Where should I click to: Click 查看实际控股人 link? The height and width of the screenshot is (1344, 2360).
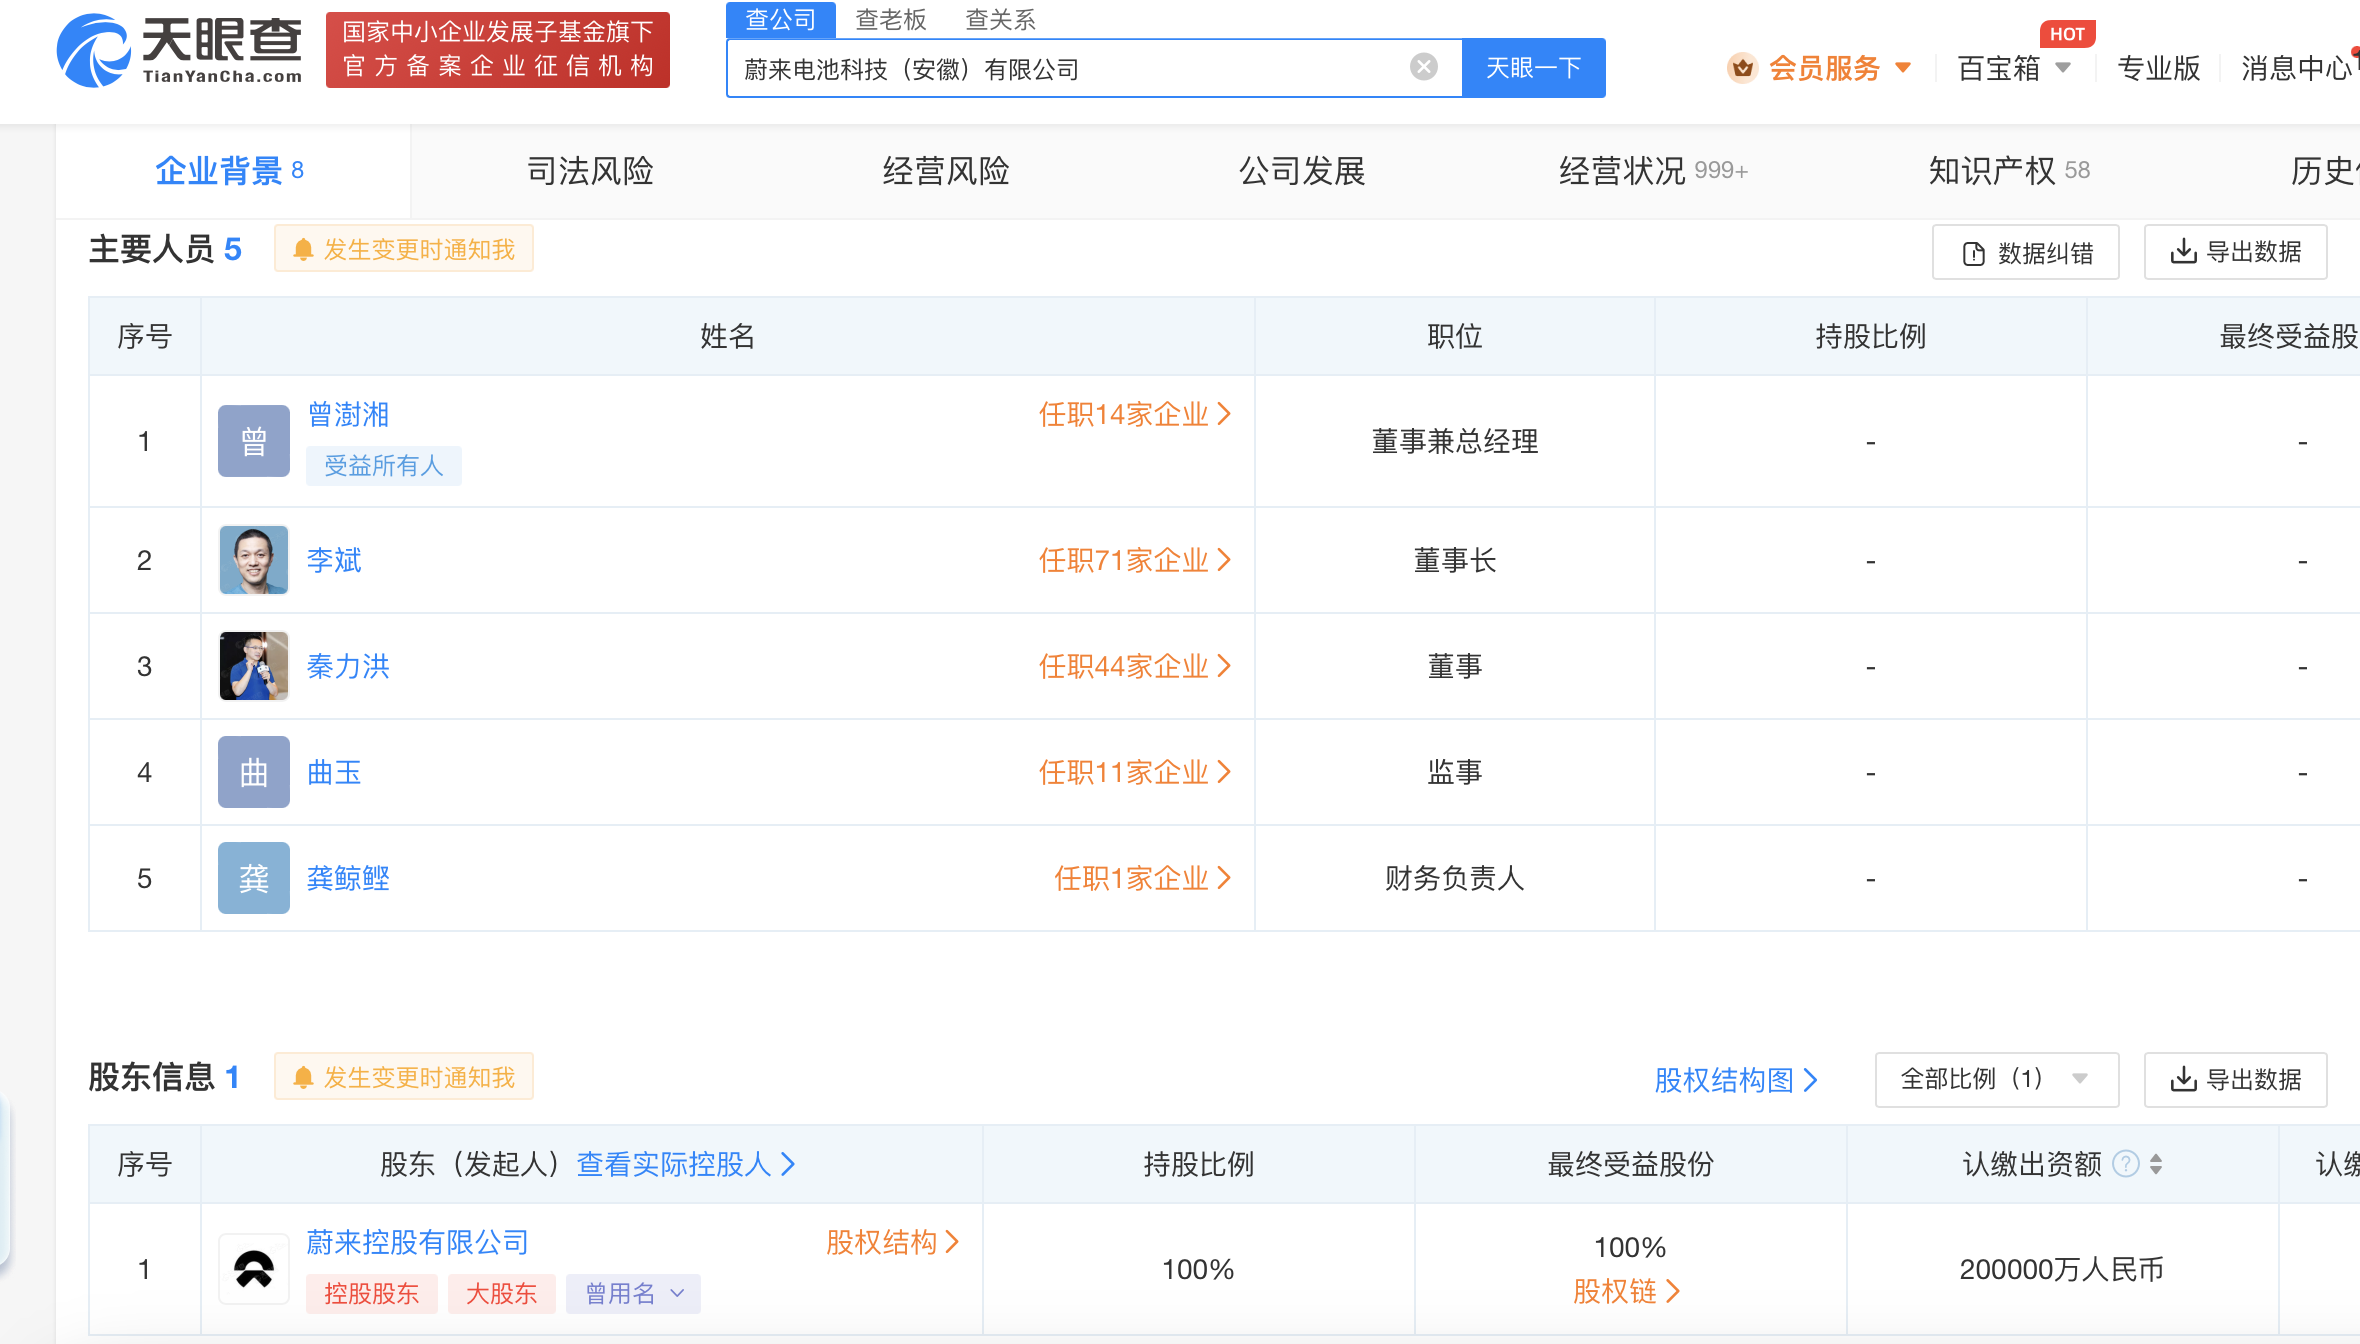coord(686,1164)
